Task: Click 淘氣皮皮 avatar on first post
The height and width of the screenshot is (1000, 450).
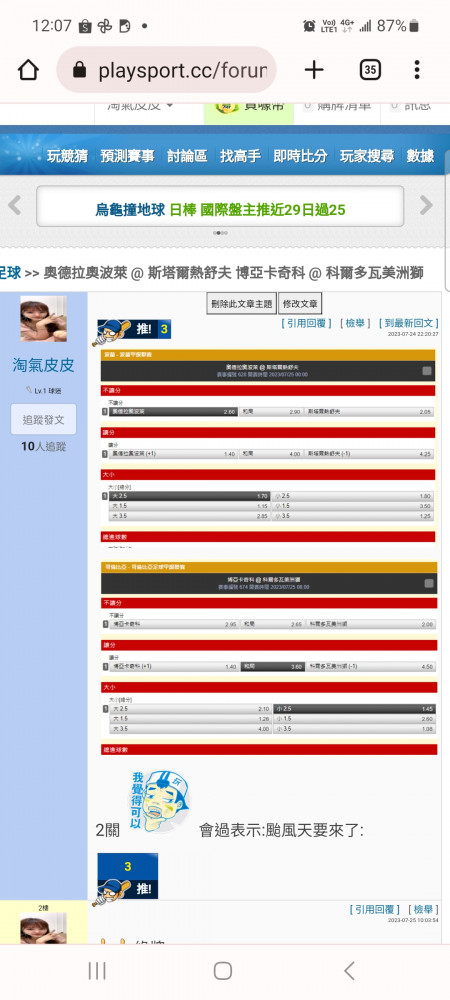Action: click(43, 318)
